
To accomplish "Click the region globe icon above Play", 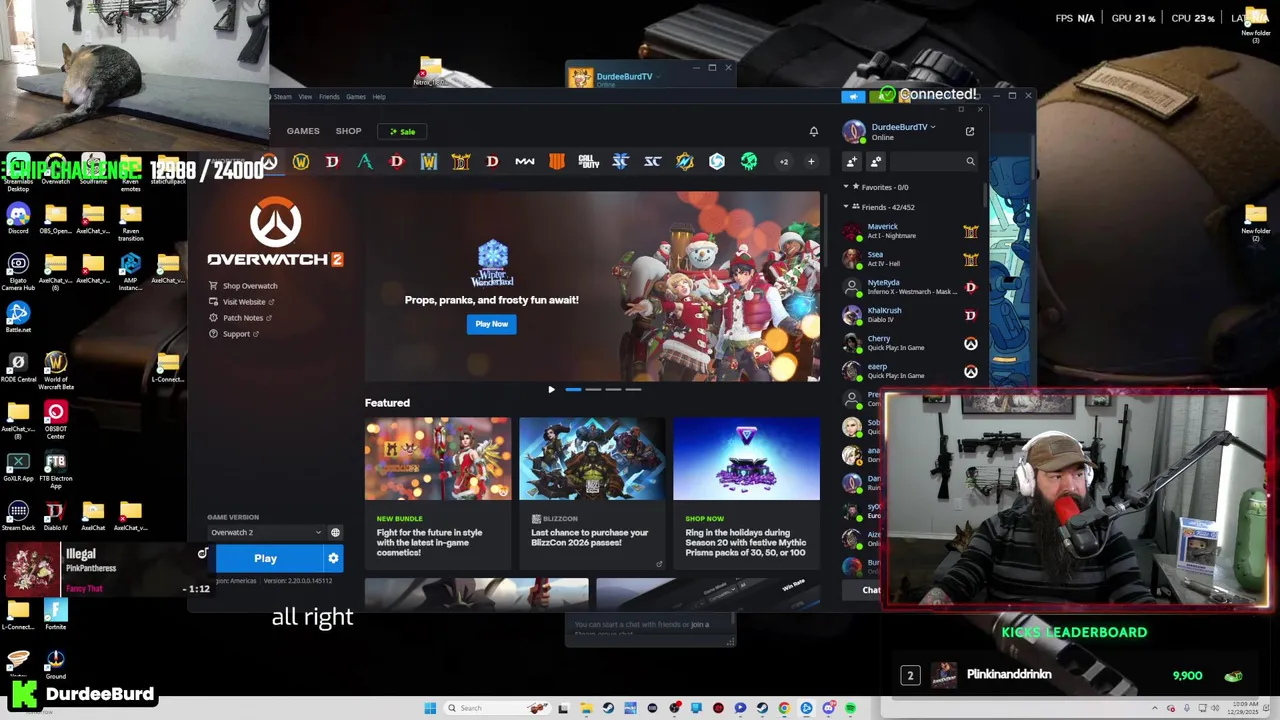I will [x=335, y=533].
